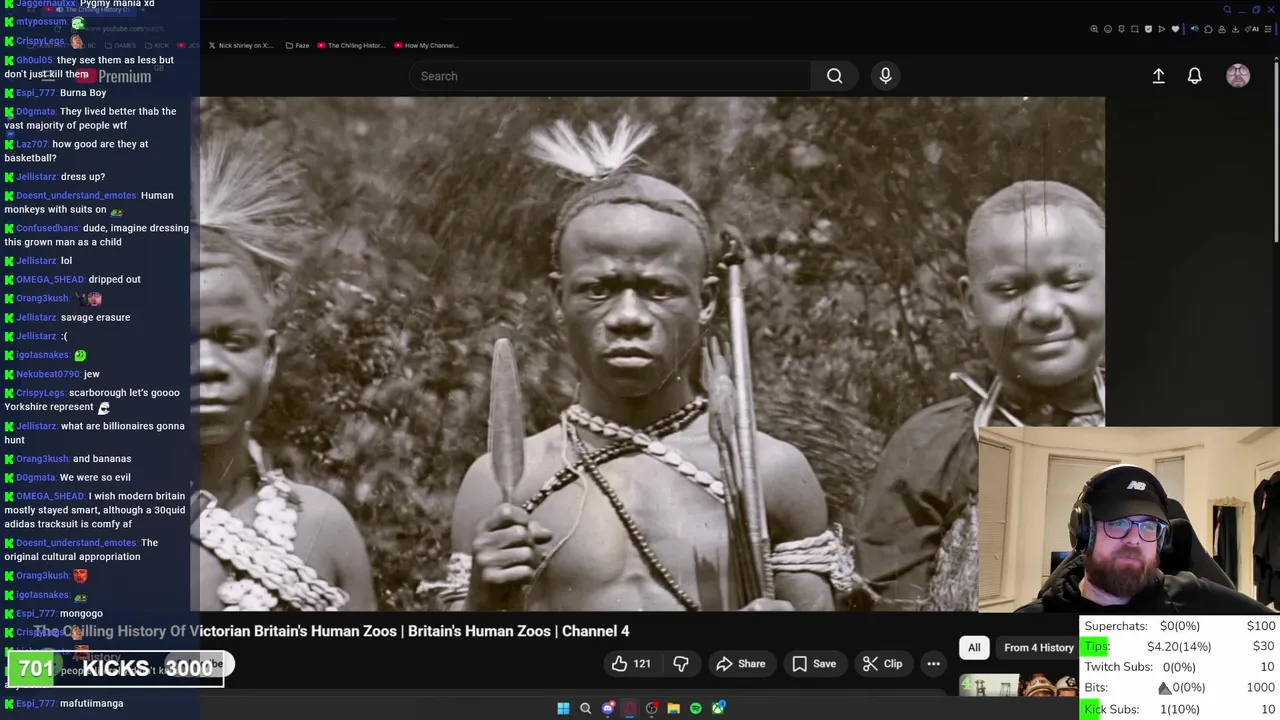1280x720 pixels.
Task: Open more actions three-dot menu
Action: tap(933, 664)
